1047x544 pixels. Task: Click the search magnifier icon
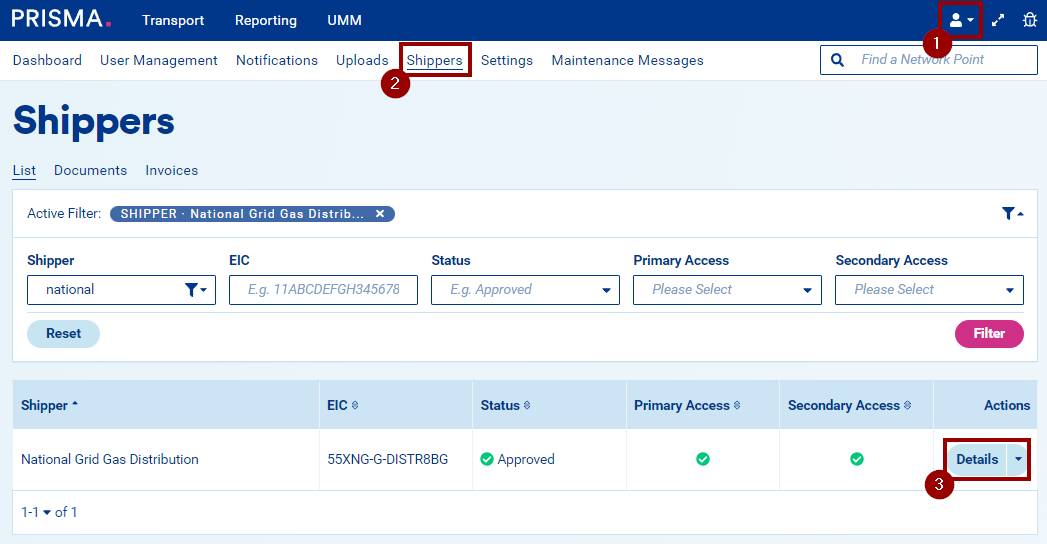pyautogui.click(x=837, y=60)
